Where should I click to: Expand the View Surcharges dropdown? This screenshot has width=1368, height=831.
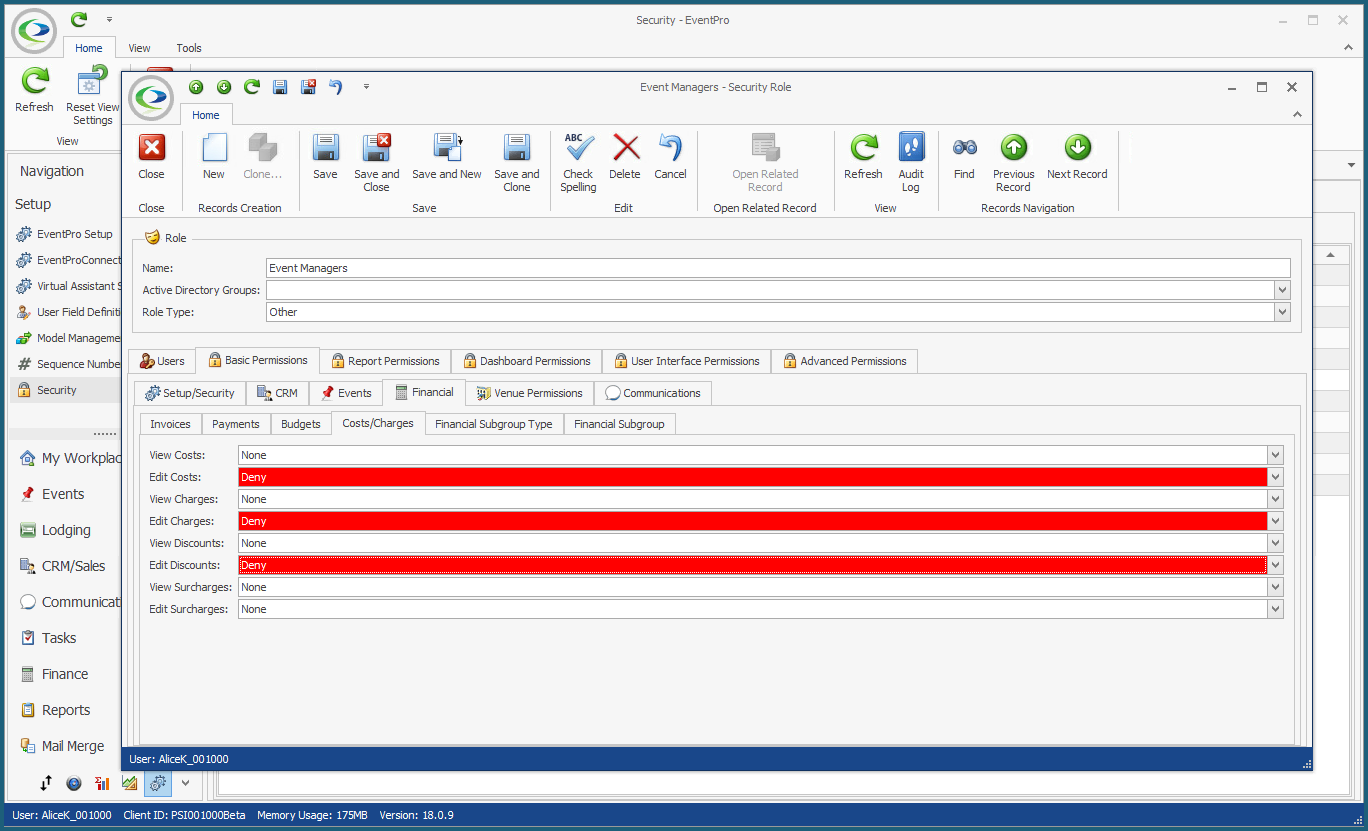click(x=1275, y=587)
